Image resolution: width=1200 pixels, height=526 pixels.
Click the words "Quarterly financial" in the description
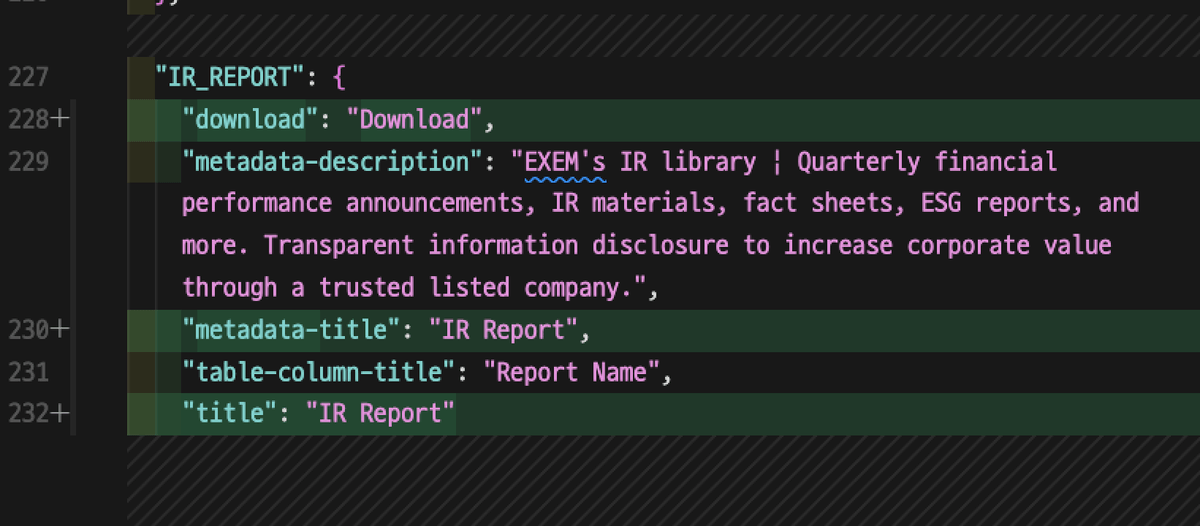[x=927, y=162]
